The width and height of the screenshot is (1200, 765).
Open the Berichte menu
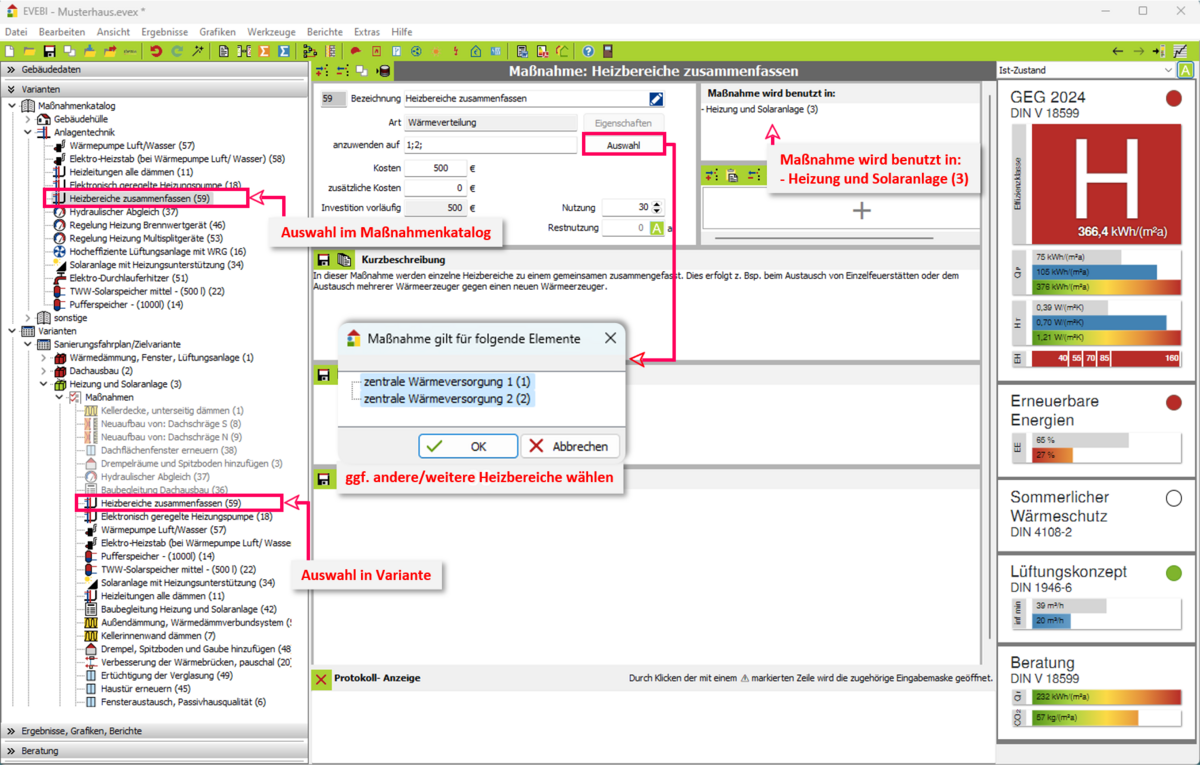tap(324, 32)
